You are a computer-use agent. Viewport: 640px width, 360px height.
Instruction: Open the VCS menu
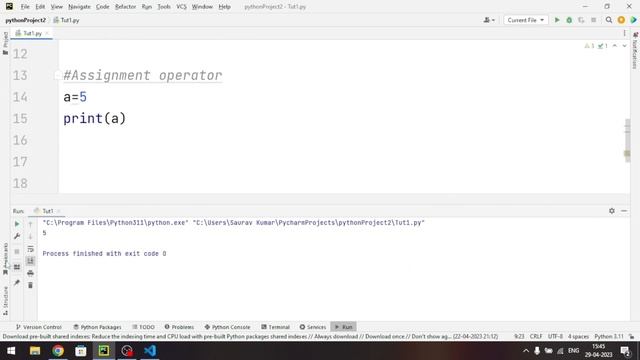pos(181,7)
